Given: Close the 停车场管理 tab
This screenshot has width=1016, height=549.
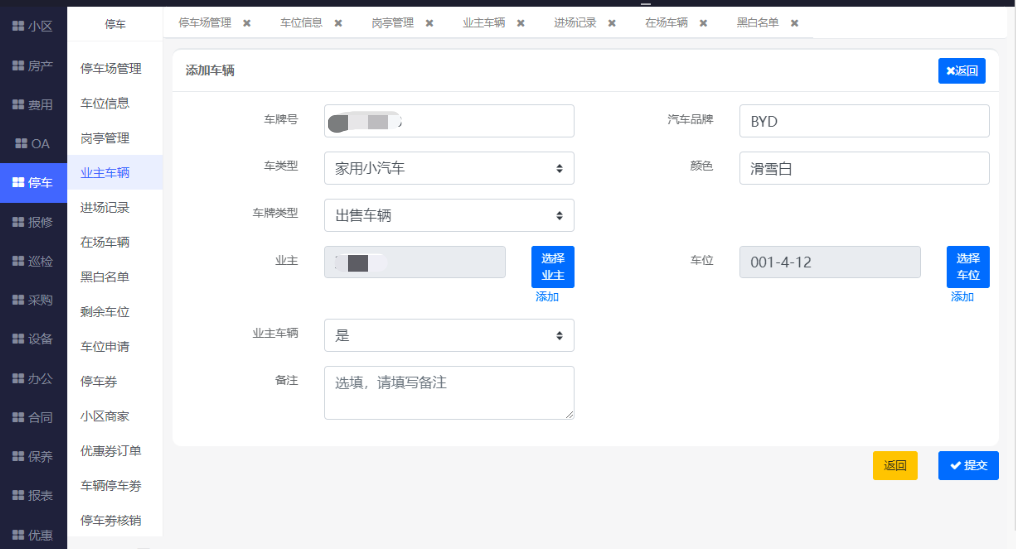Looking at the screenshot, I should [247, 23].
